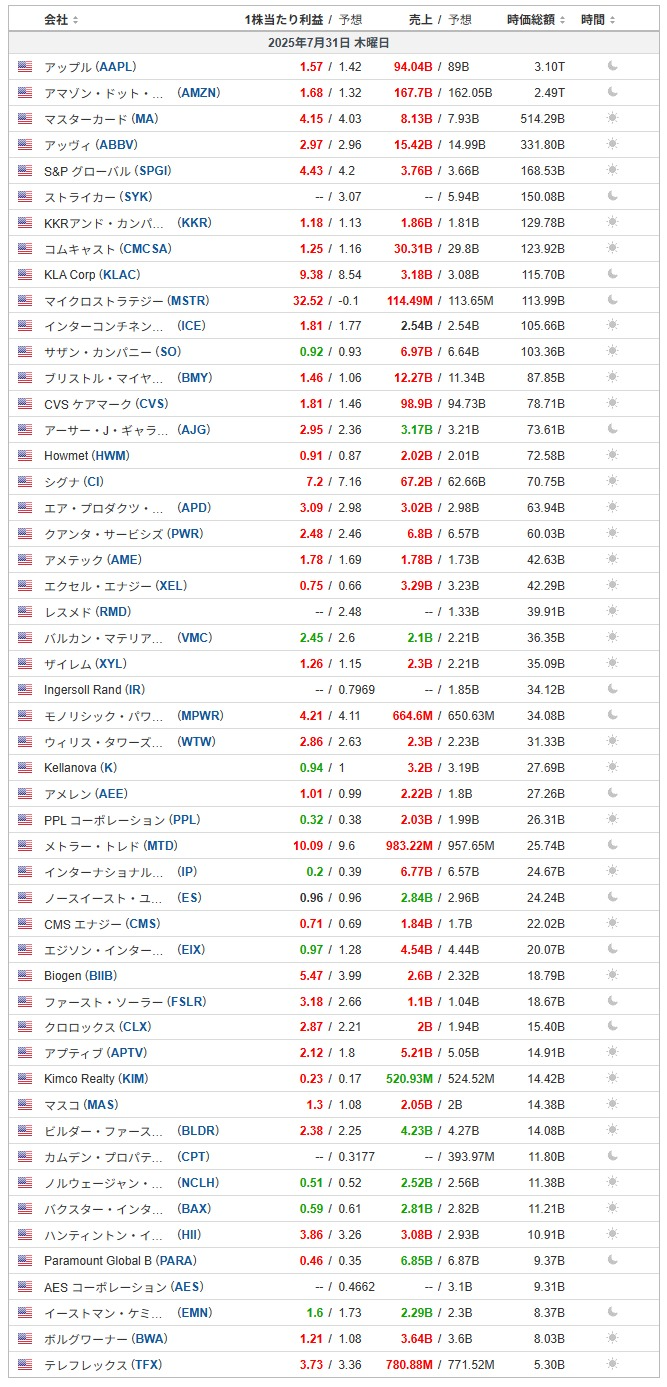Click the moon icon in First Solar (FSLR) row

click(x=613, y=1001)
